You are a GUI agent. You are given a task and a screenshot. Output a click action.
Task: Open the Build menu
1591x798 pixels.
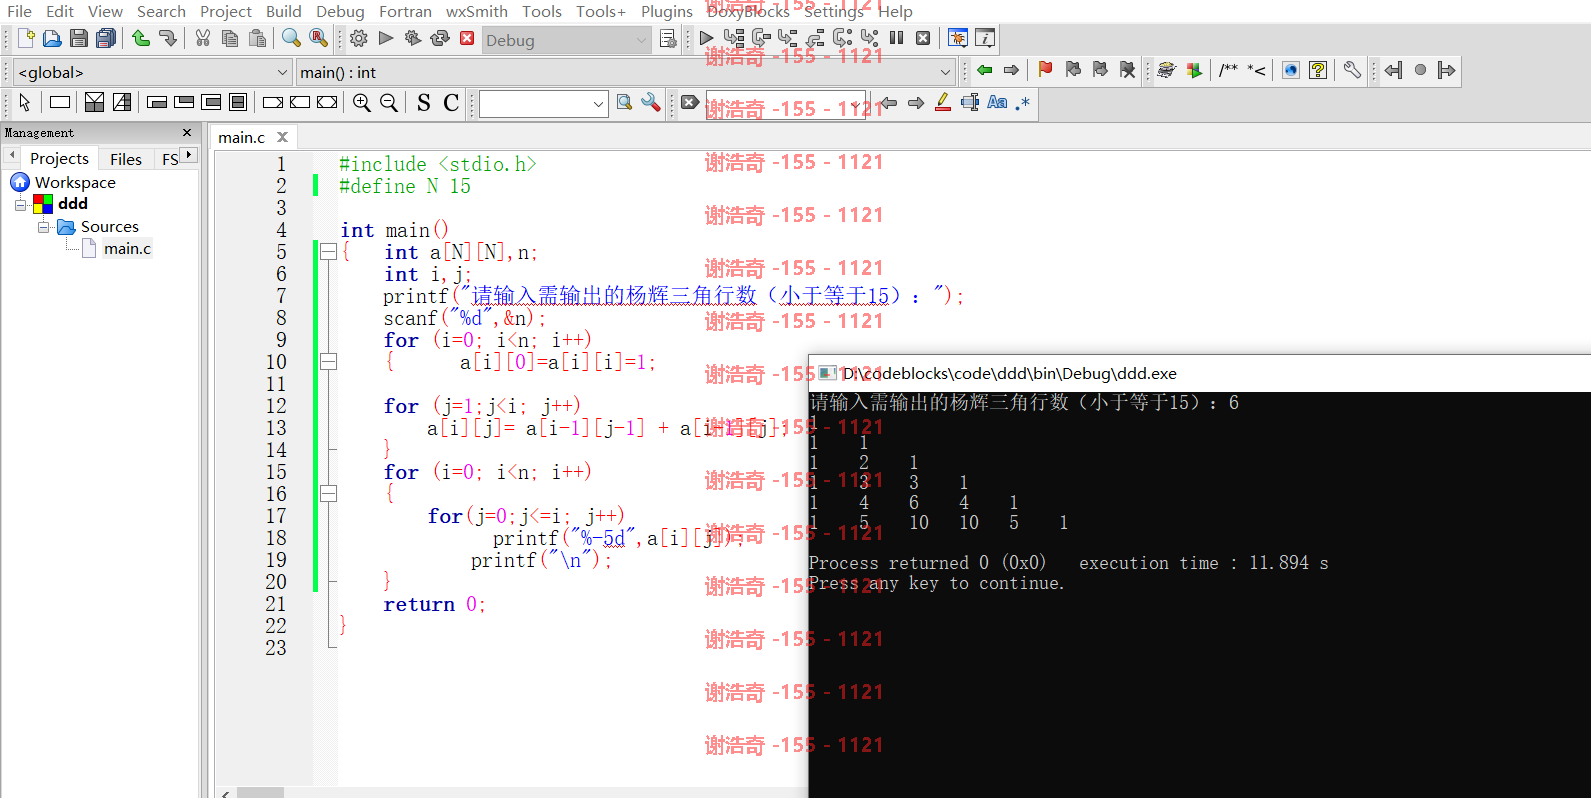[284, 11]
